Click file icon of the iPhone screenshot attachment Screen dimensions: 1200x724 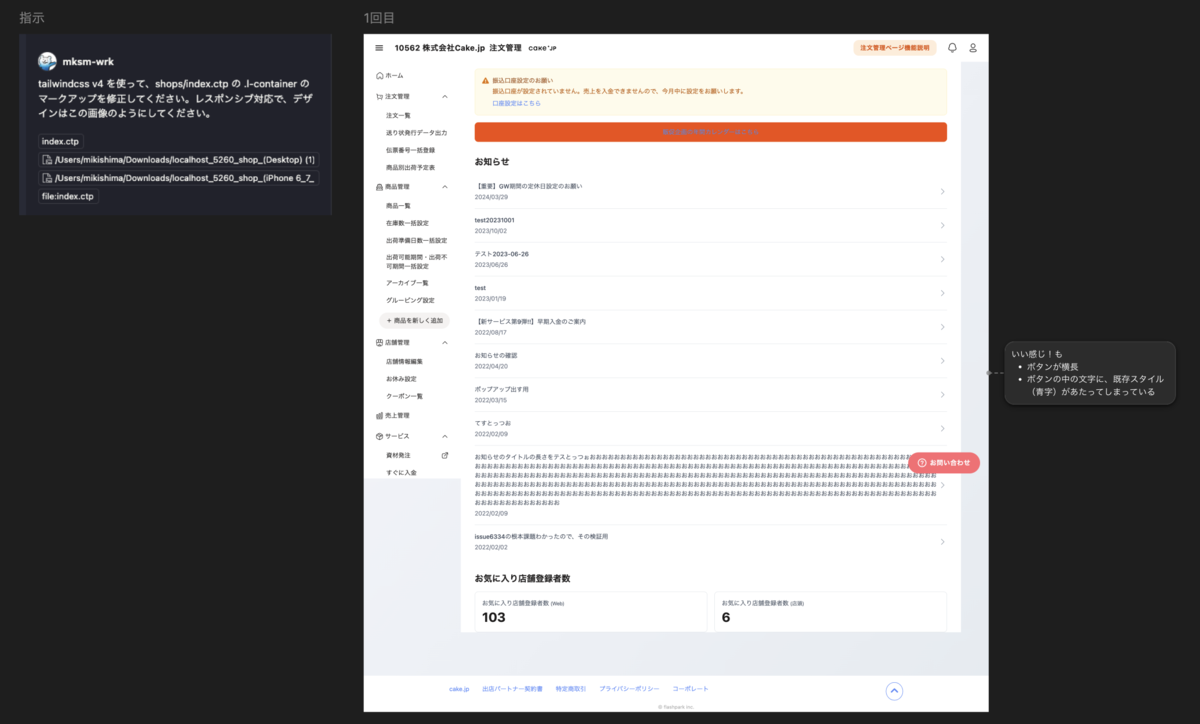47,178
